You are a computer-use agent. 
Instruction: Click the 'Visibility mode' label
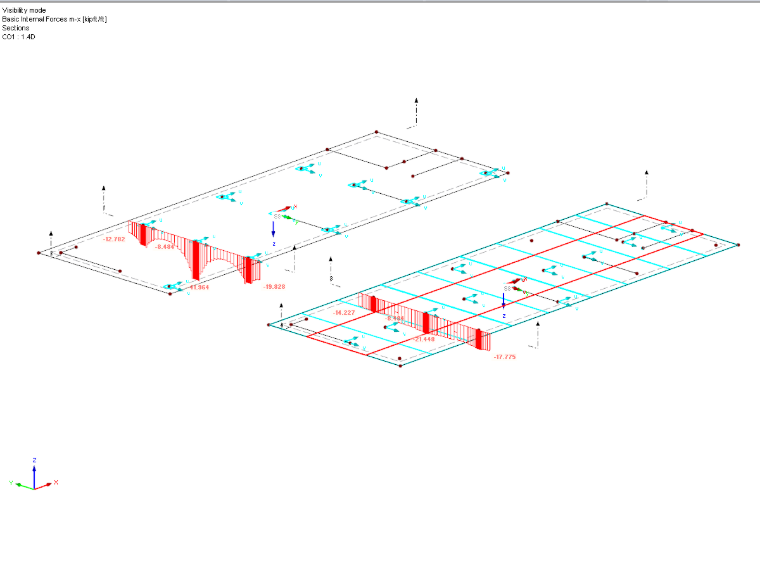(x=24, y=10)
